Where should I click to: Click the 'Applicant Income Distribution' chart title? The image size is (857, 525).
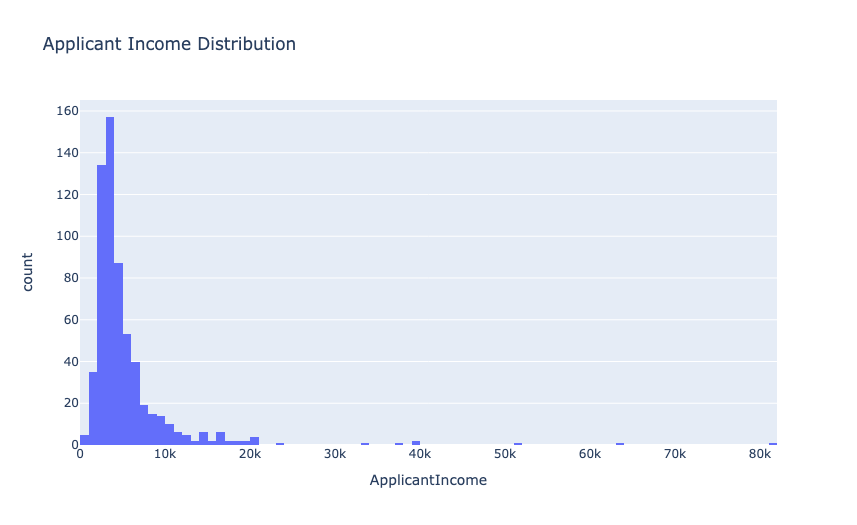169,44
